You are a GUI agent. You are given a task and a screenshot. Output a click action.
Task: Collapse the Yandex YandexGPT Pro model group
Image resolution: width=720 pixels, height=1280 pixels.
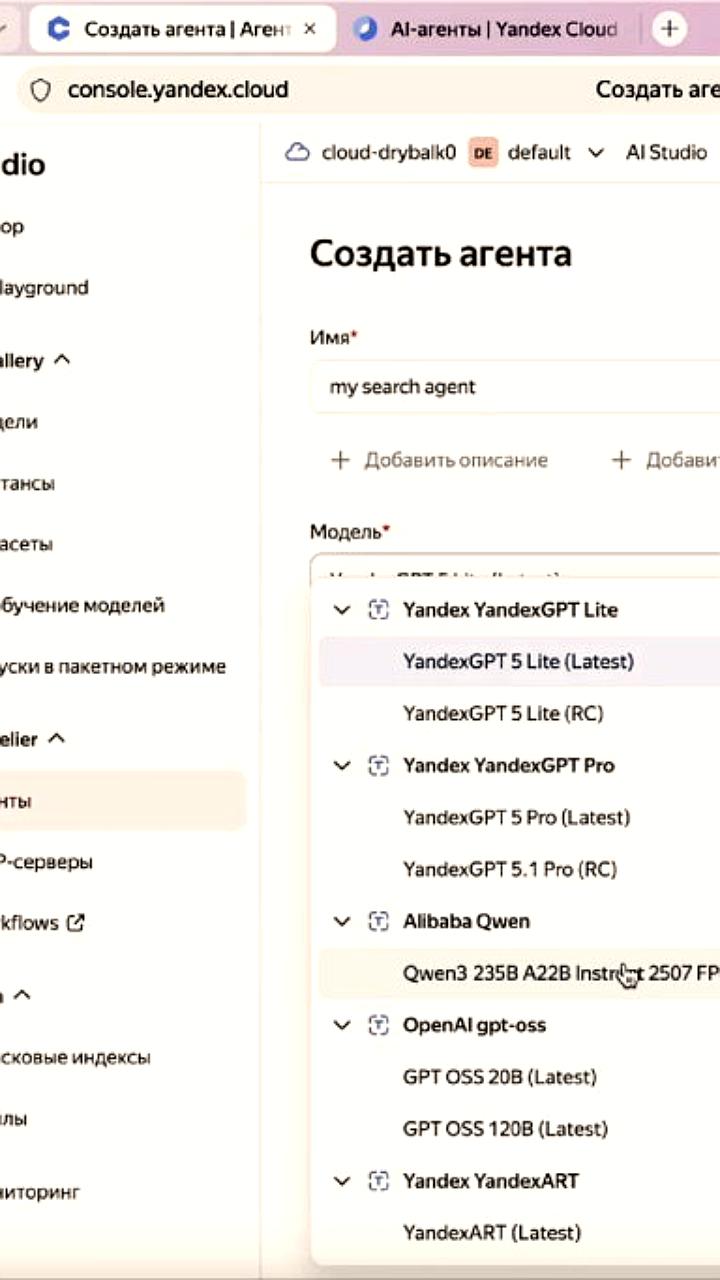click(341, 765)
